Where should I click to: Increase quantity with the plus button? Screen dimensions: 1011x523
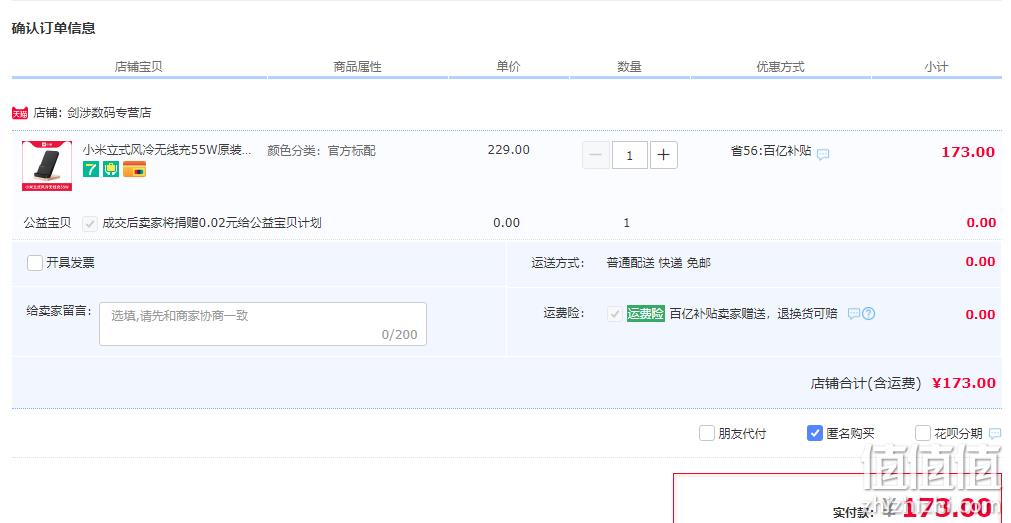[663, 155]
